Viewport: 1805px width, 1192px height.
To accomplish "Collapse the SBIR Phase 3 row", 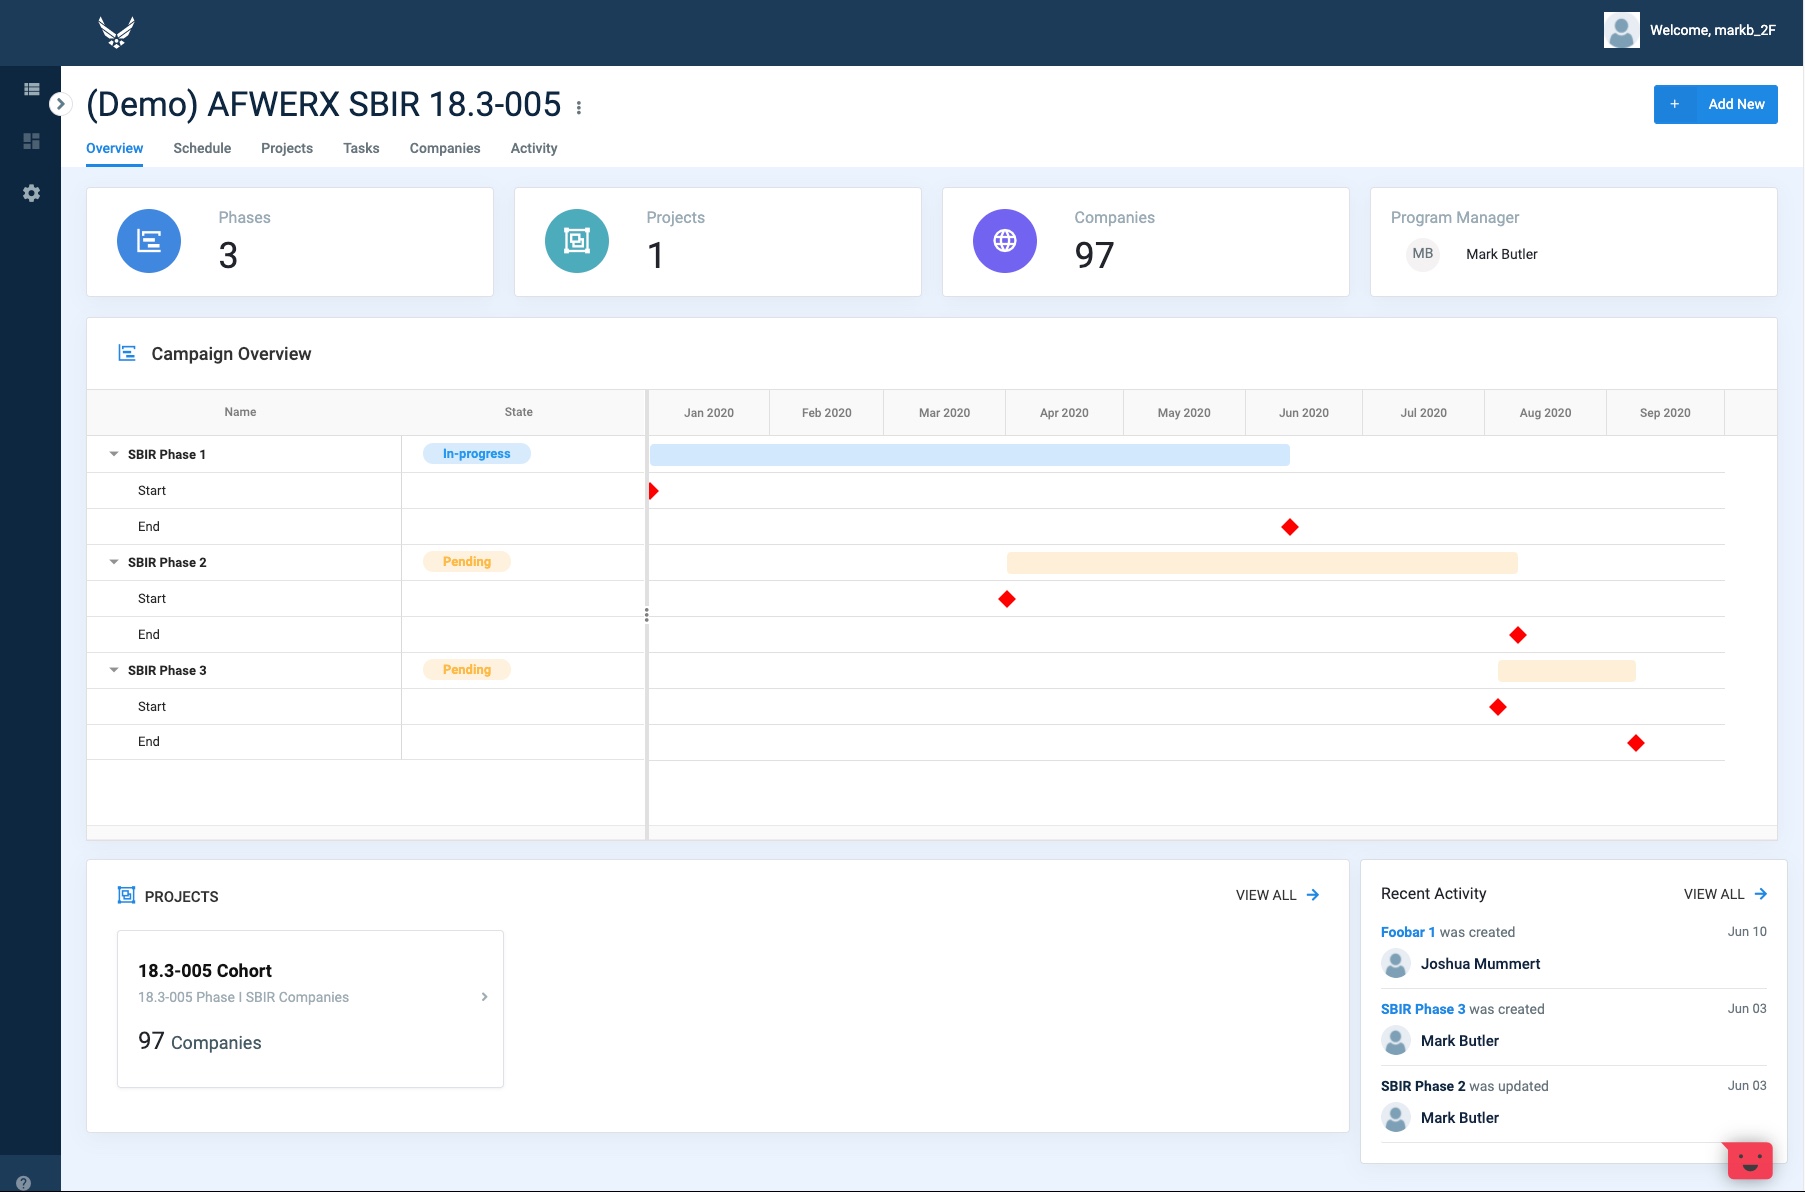I will click(x=114, y=670).
